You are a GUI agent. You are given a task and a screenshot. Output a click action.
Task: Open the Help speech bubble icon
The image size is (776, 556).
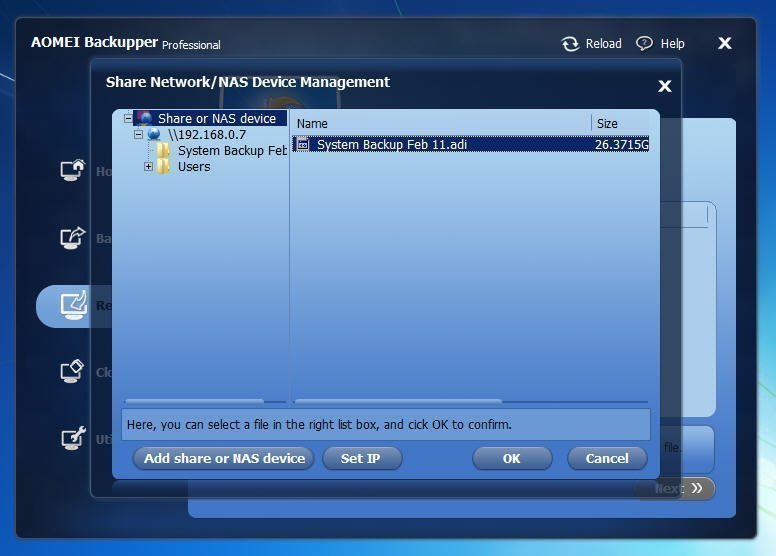click(644, 44)
